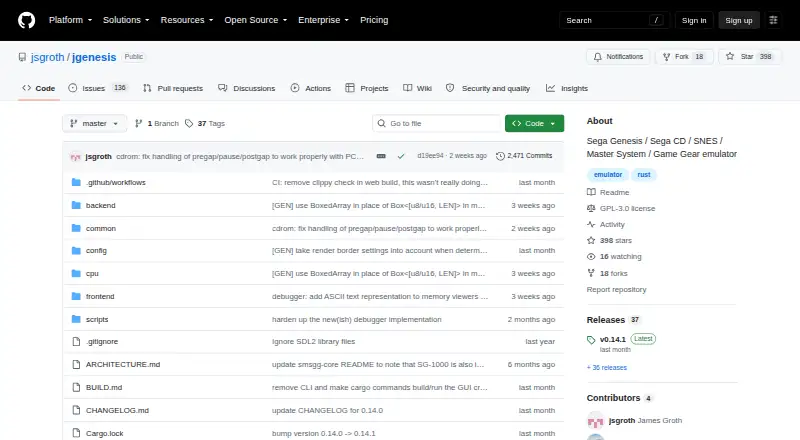Image resolution: width=800 pixels, height=440 pixels.
Task: Open the common folder
Action: (101, 228)
